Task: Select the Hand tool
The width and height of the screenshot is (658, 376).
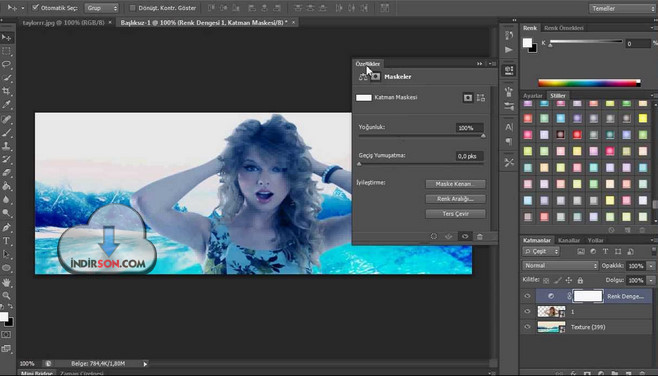Action: pos(6,282)
